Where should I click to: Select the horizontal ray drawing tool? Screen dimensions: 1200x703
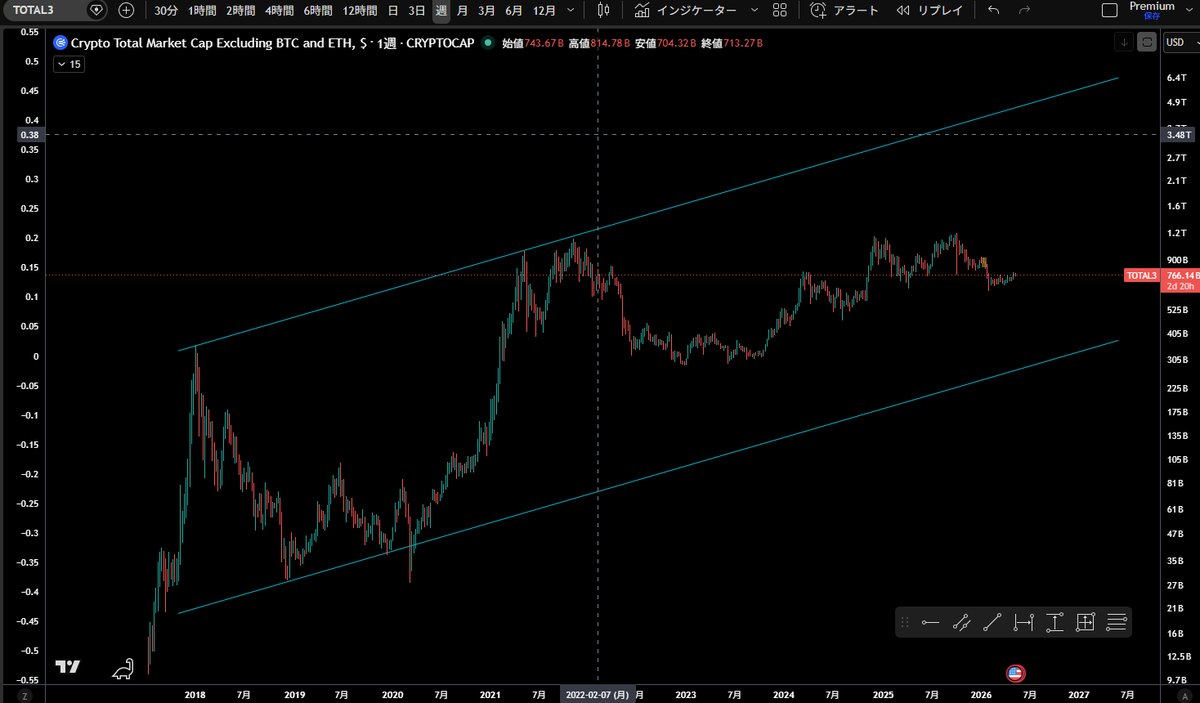[x=931, y=623]
